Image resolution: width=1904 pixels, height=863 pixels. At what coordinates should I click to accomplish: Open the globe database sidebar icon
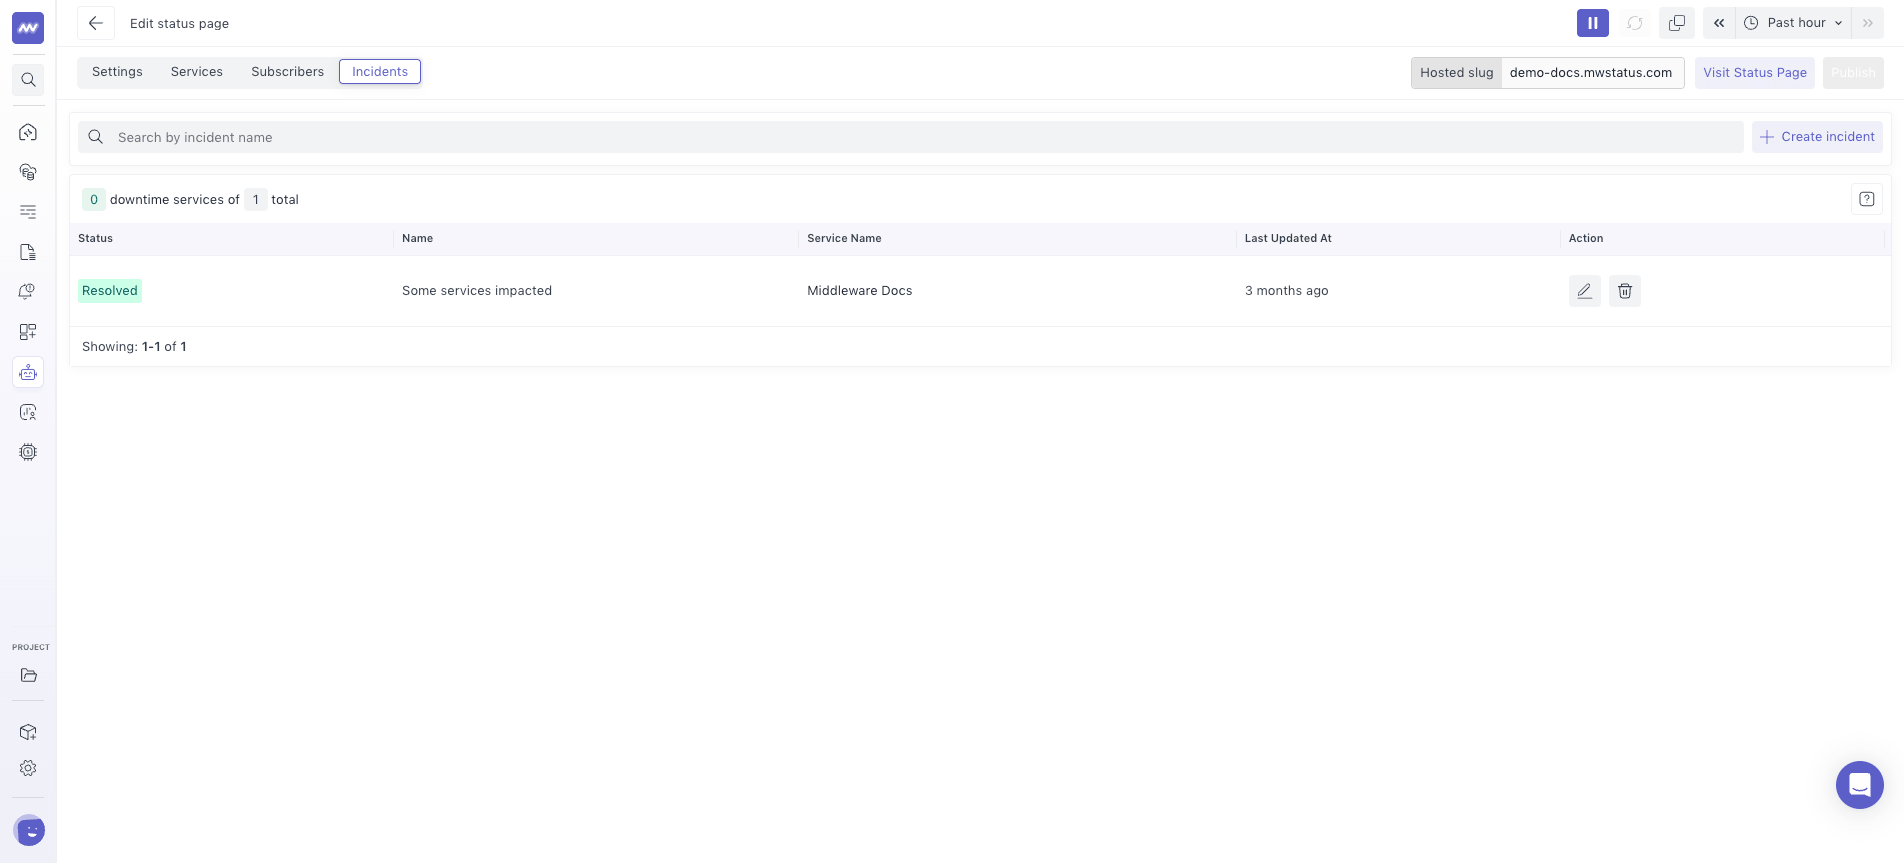coord(28,172)
